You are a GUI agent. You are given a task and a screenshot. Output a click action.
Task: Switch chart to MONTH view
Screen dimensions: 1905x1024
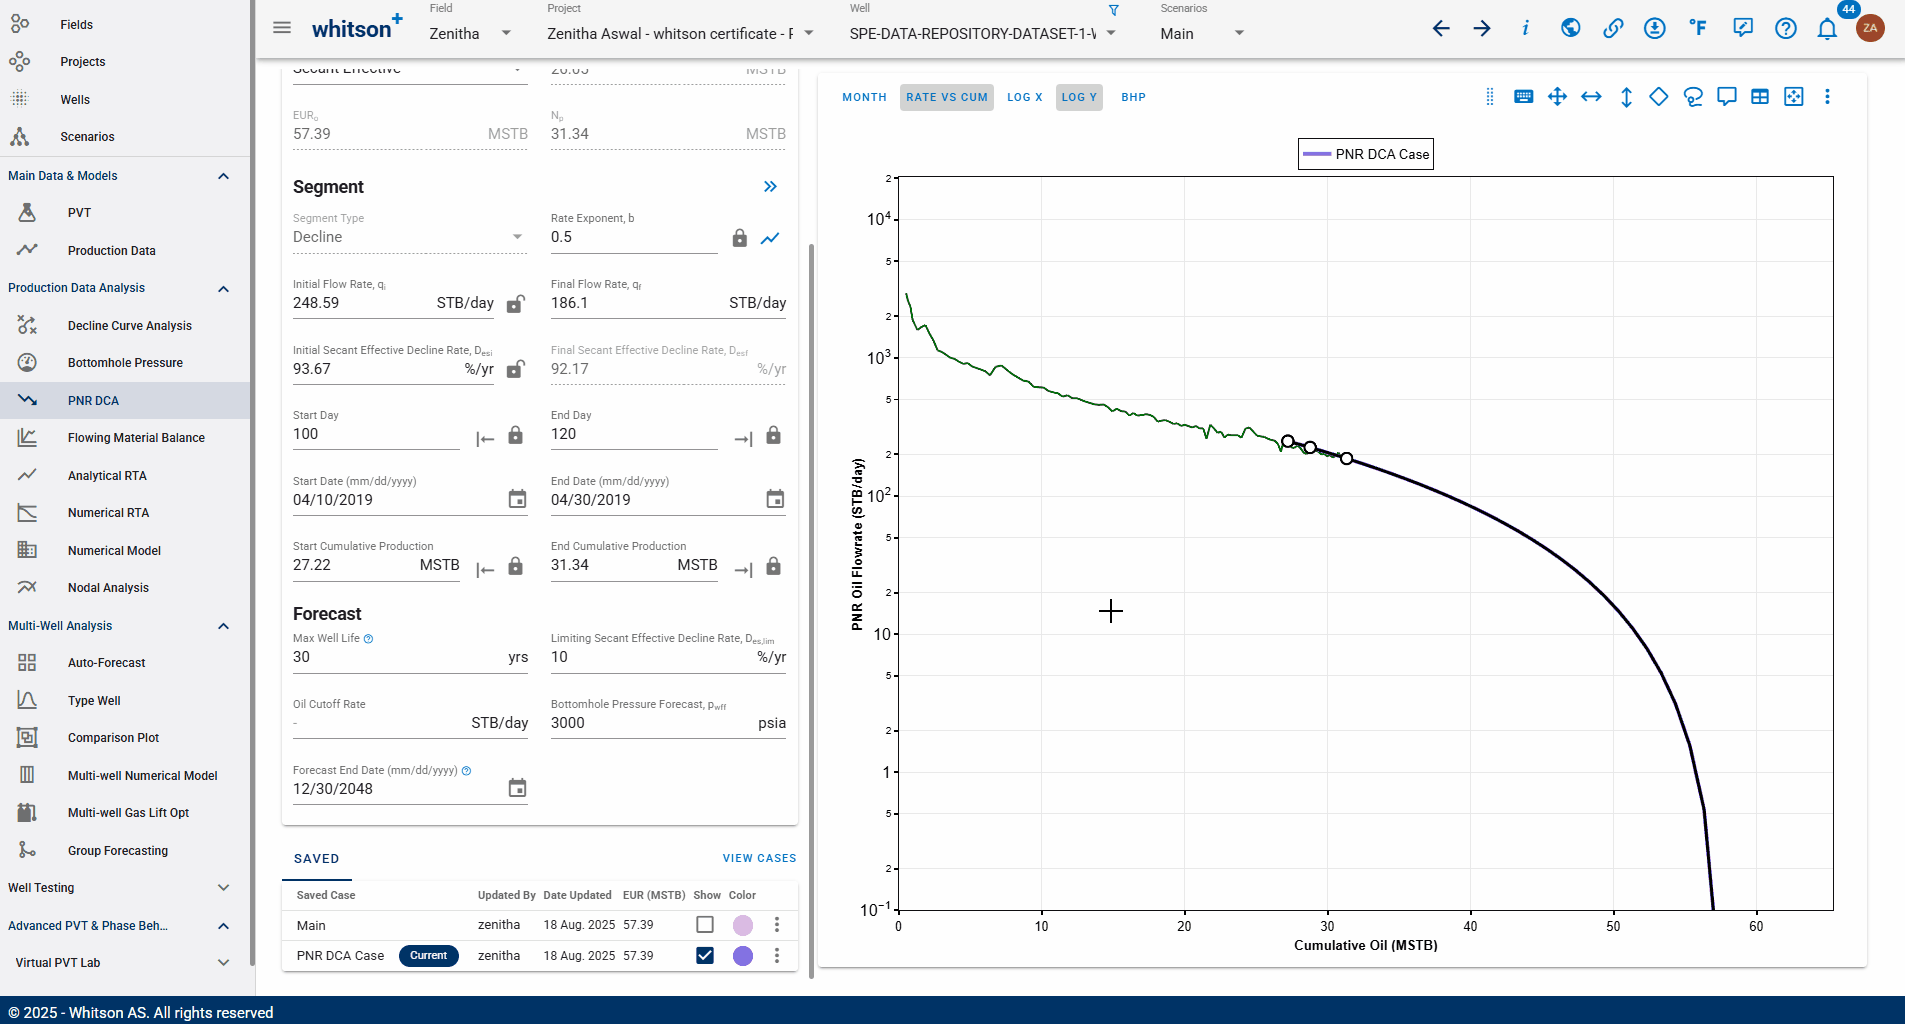pos(864,97)
